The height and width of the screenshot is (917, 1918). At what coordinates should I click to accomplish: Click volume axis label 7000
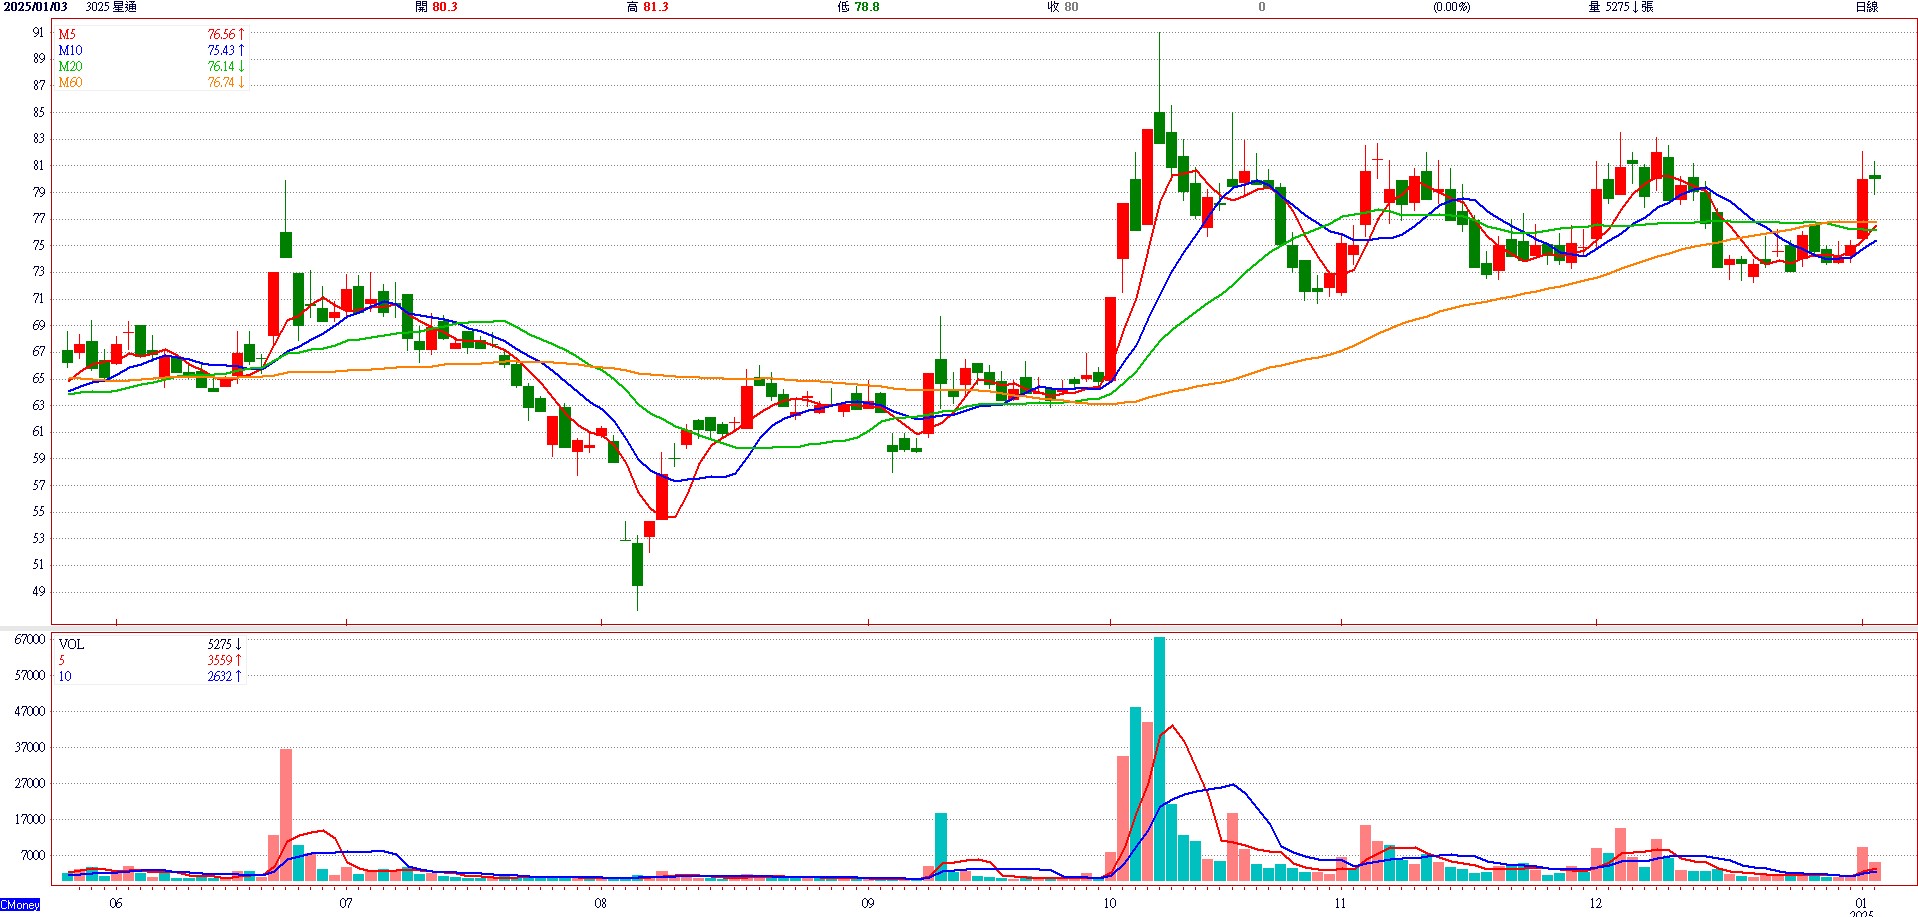[x=33, y=855]
